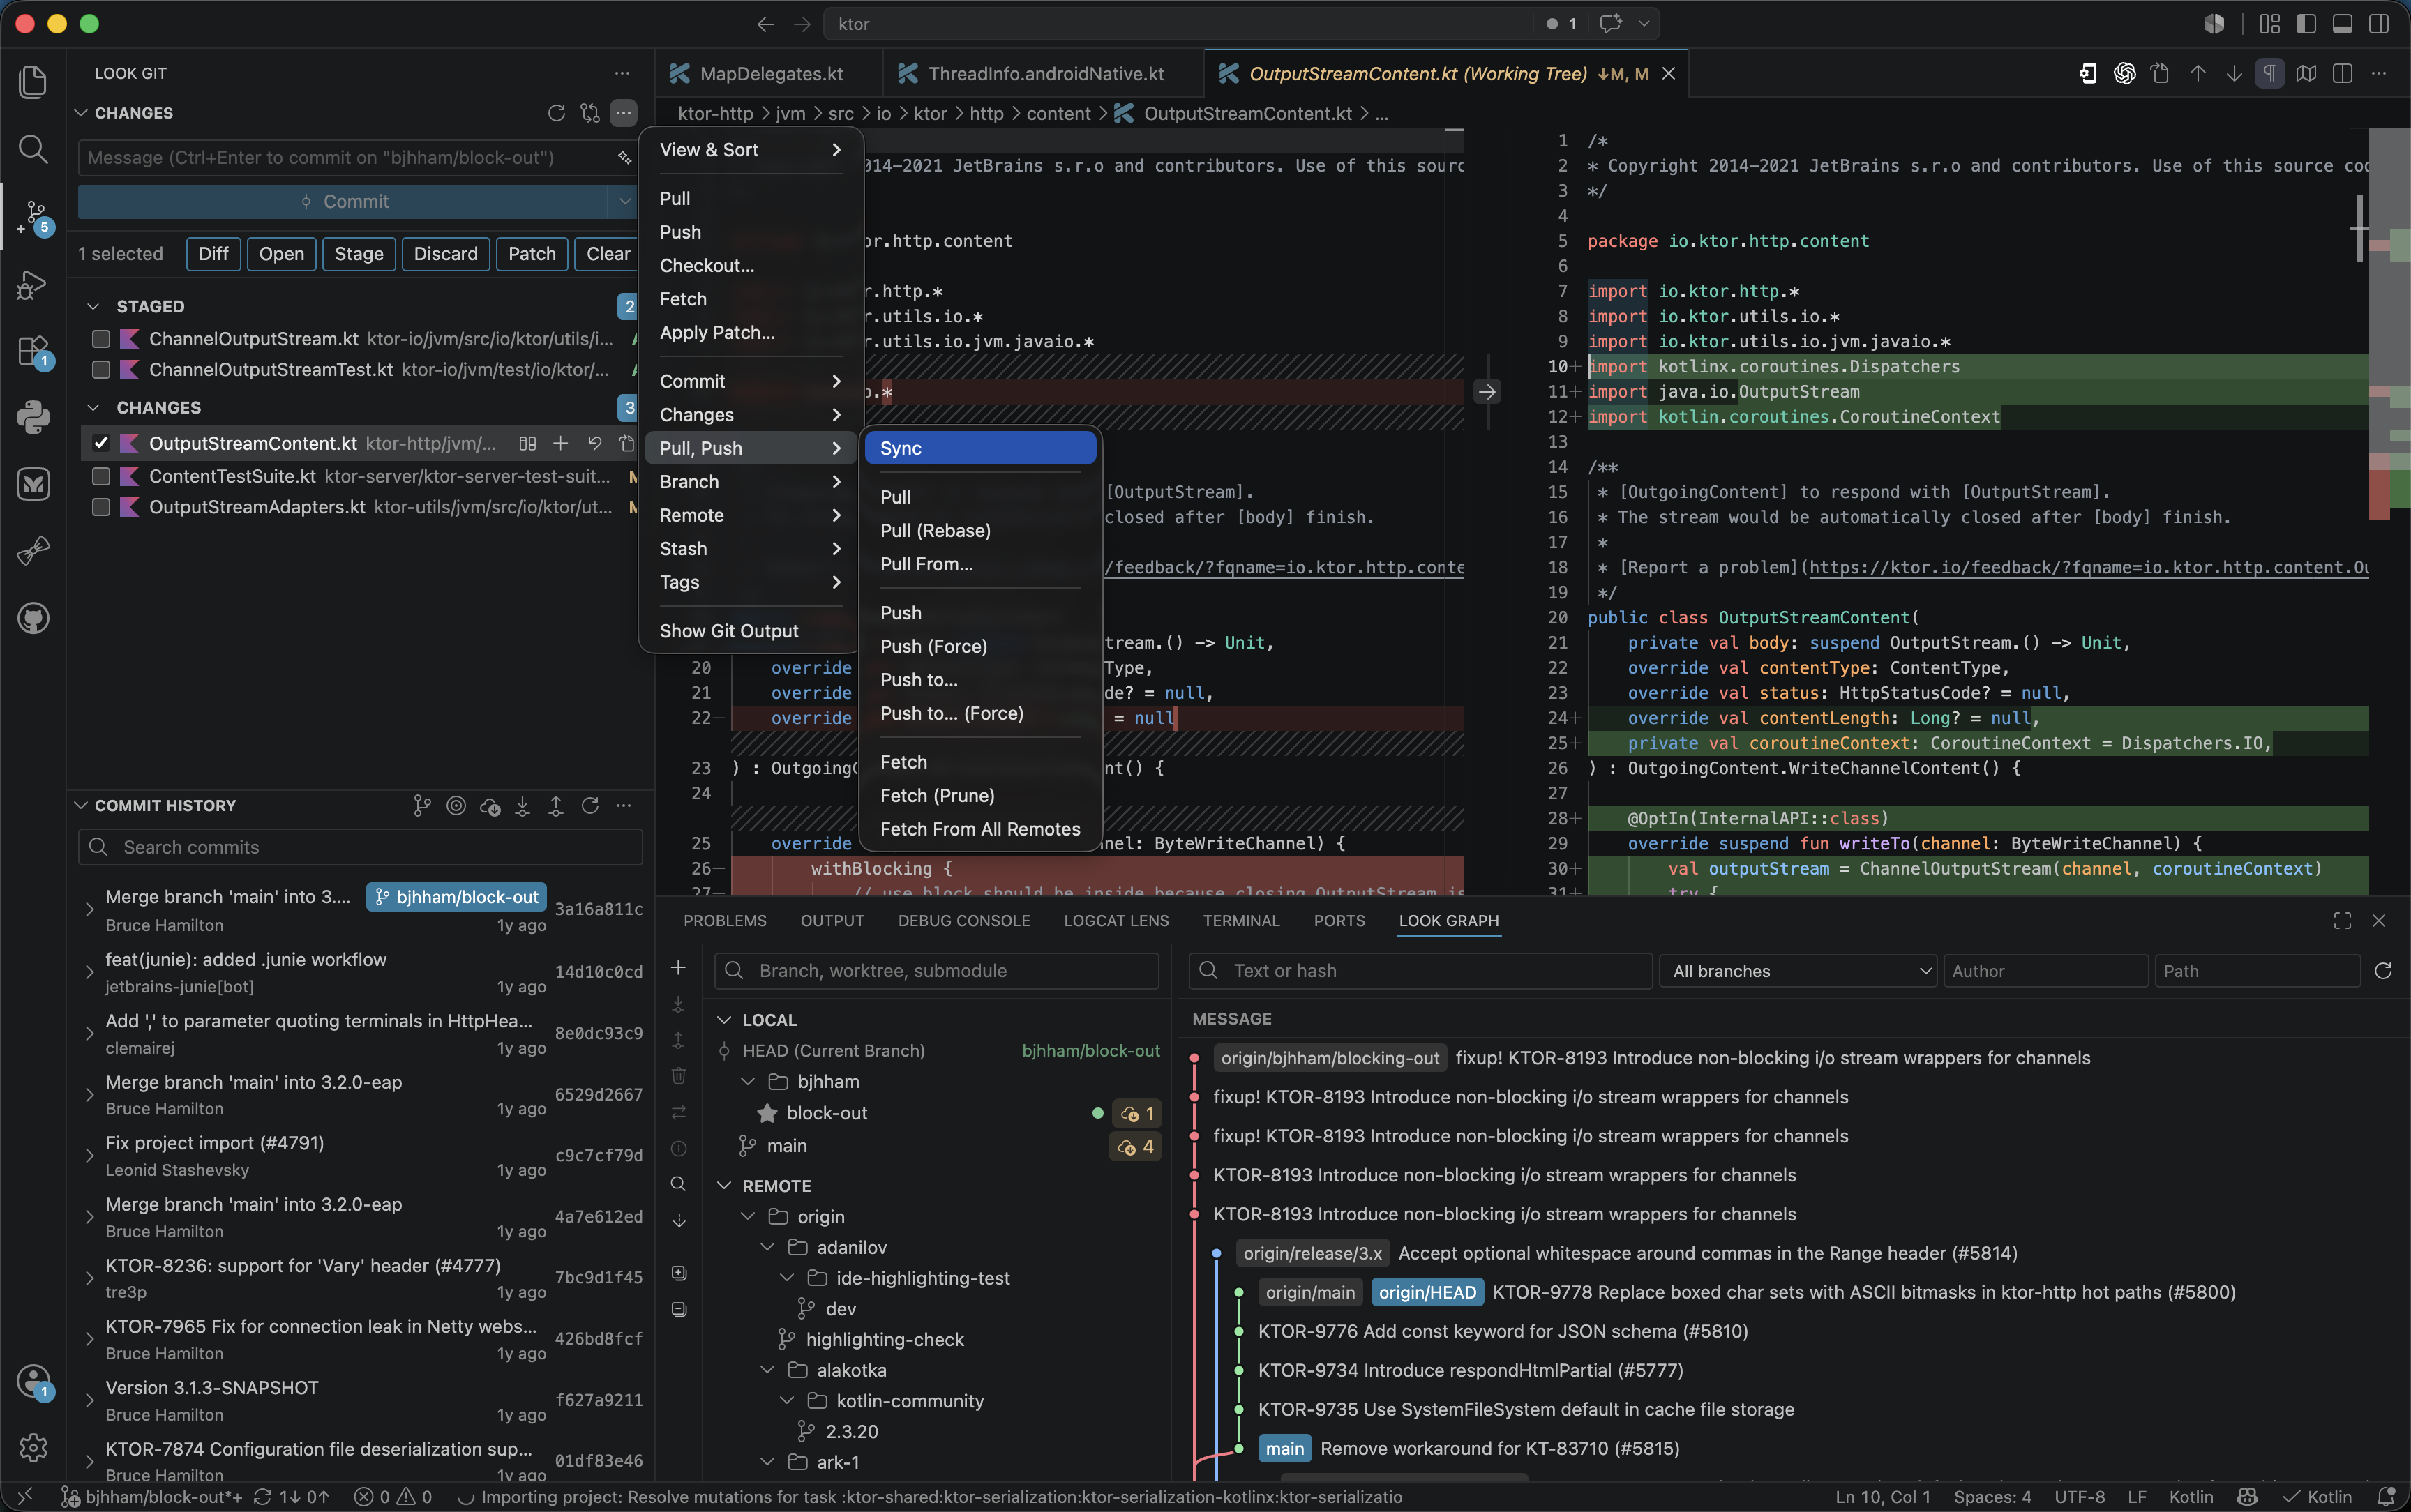This screenshot has height=1512, width=2411.
Task: Check OutputStreamAdapters.kt checkbox
Action: (x=101, y=507)
